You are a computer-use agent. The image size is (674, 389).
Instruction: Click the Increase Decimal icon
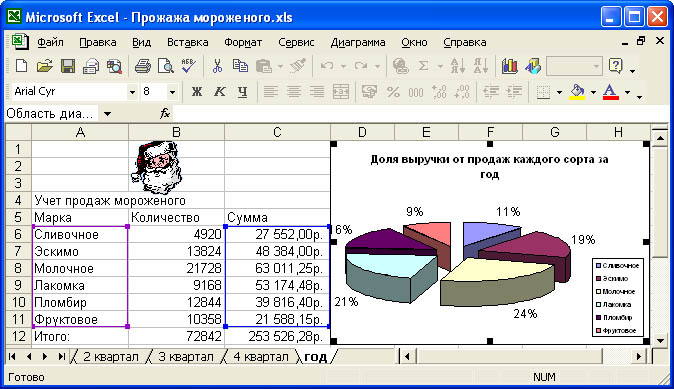click(x=439, y=92)
